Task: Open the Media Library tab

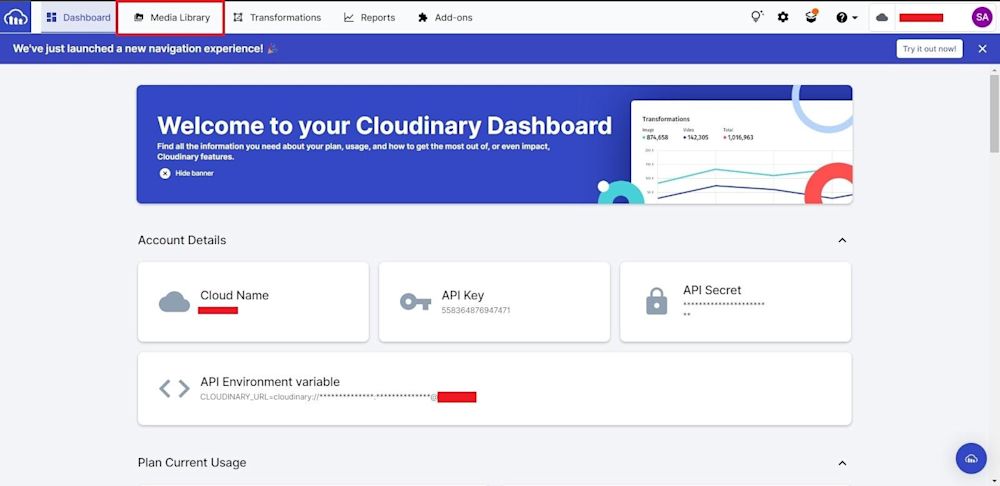Action: click(170, 17)
